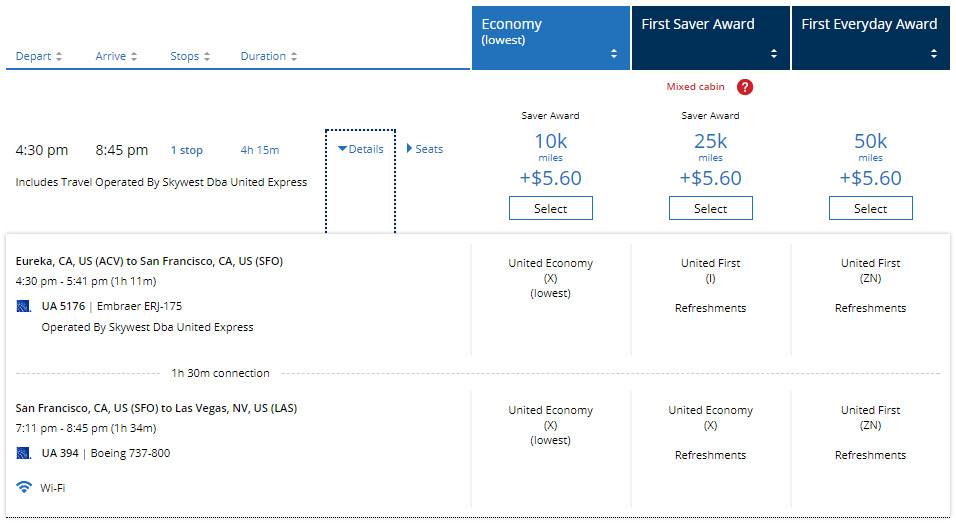Image resolution: width=956 pixels, height=527 pixels.
Task: Click the 1 stop link
Action: pyautogui.click(x=186, y=151)
